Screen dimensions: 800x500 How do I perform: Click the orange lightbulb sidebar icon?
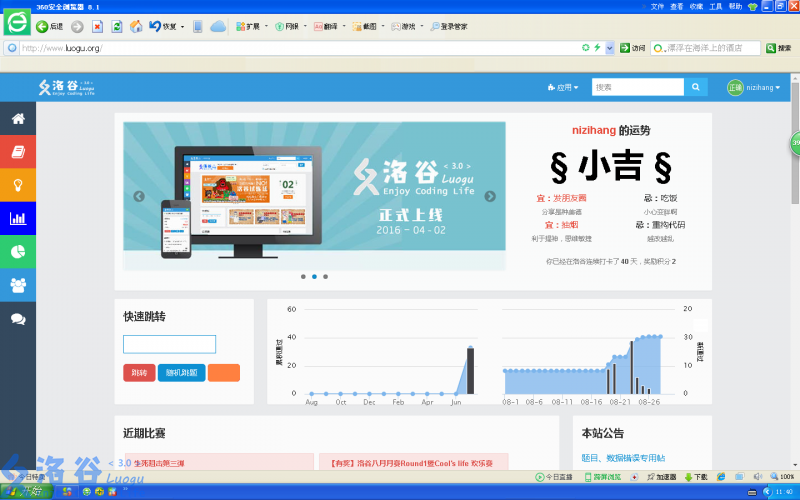point(18,185)
